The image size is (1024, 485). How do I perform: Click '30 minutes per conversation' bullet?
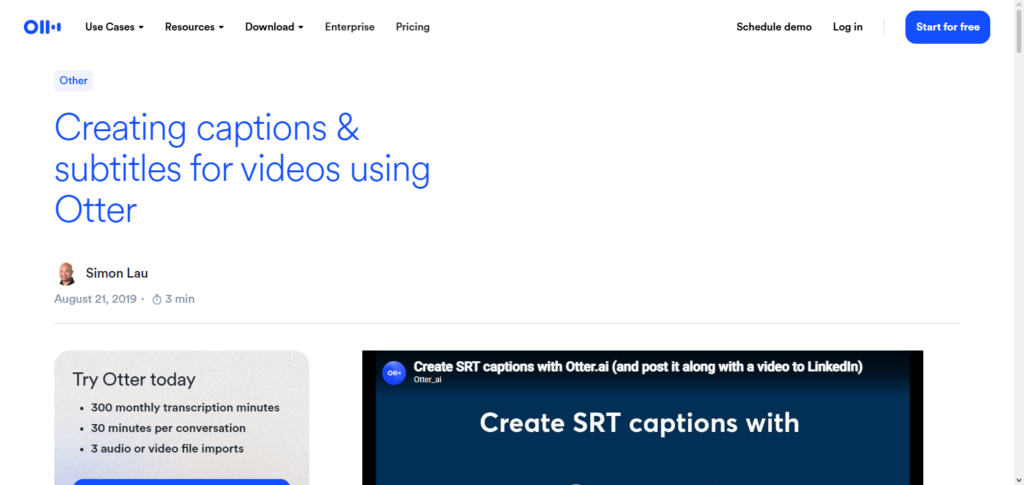coord(168,428)
